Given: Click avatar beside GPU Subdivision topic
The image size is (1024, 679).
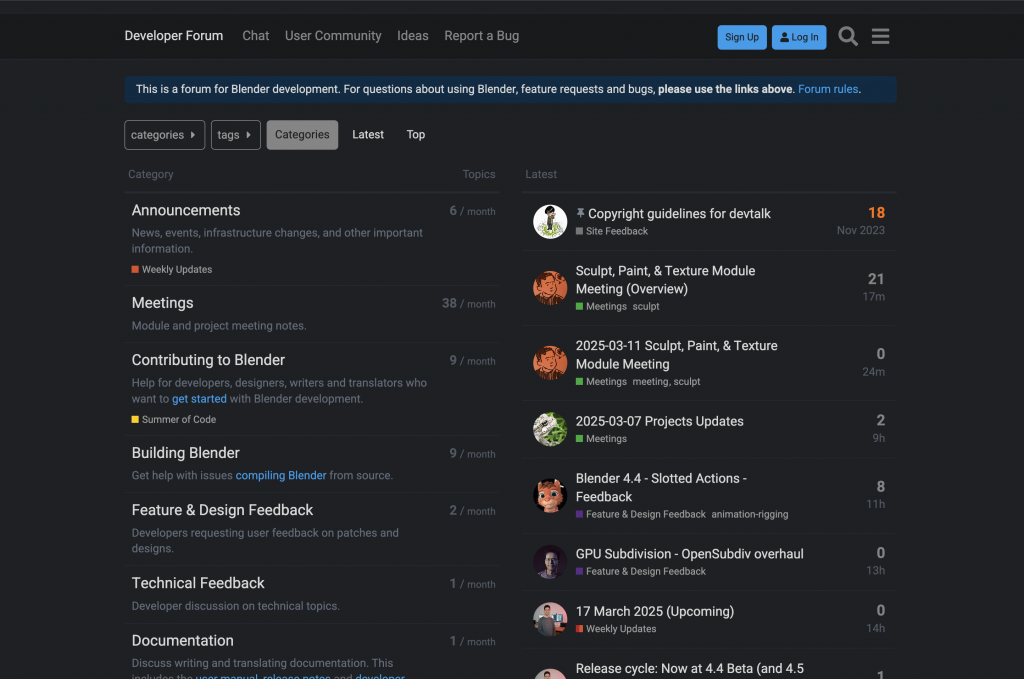Looking at the screenshot, I should (550, 561).
